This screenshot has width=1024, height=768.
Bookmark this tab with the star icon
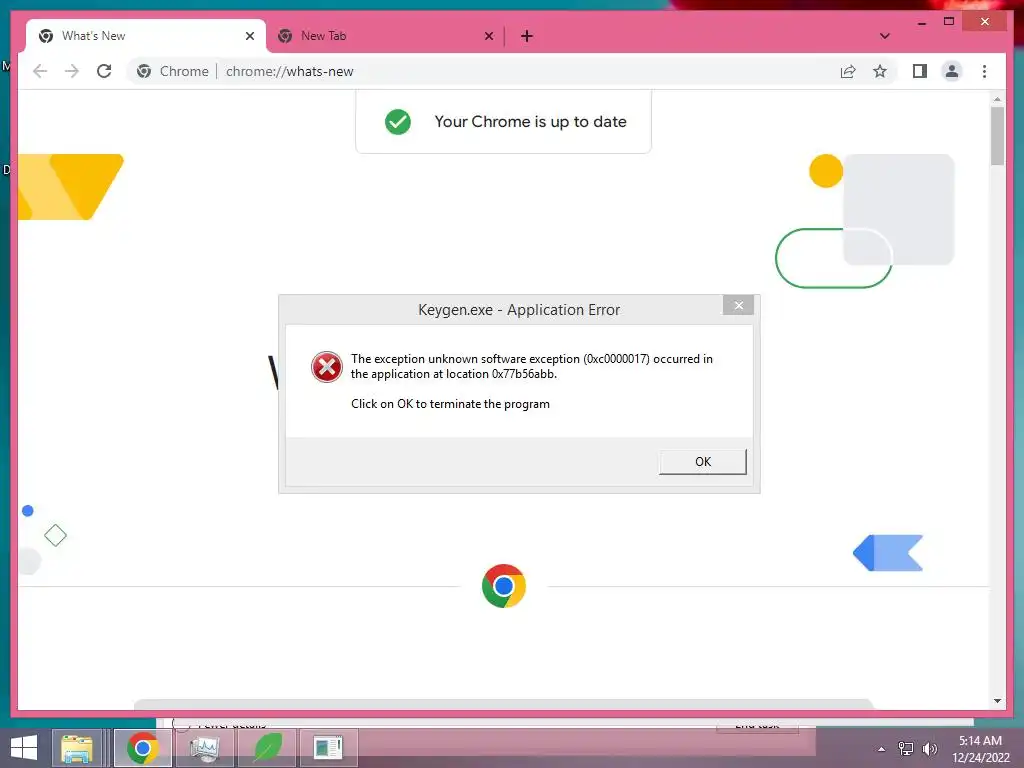point(880,71)
